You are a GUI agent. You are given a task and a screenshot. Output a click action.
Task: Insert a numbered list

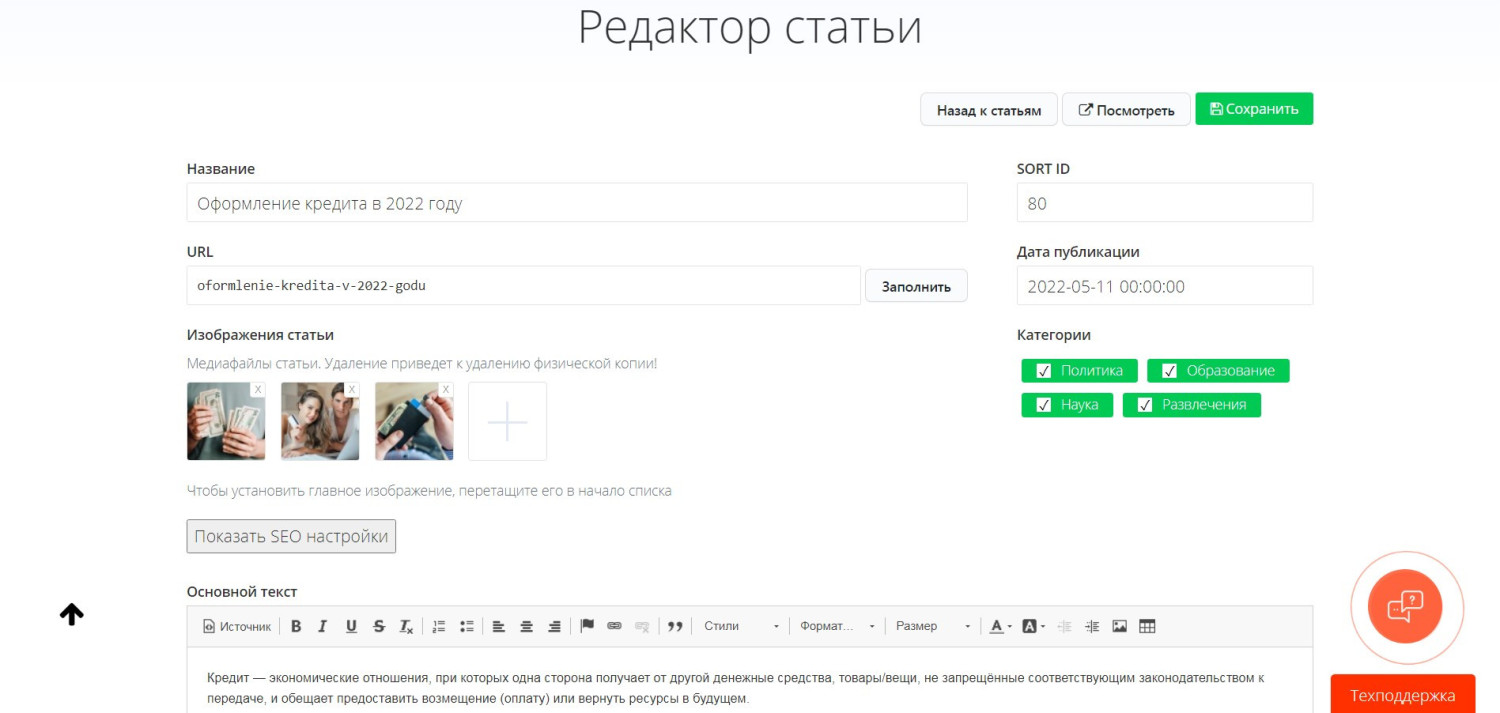point(438,626)
